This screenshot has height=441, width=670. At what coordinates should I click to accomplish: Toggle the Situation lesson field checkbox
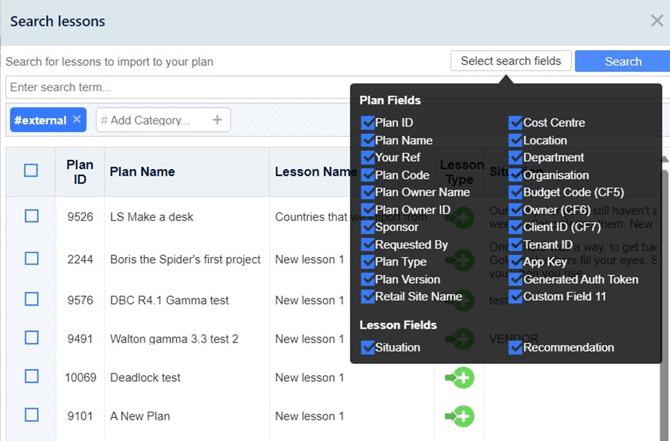[x=367, y=347]
